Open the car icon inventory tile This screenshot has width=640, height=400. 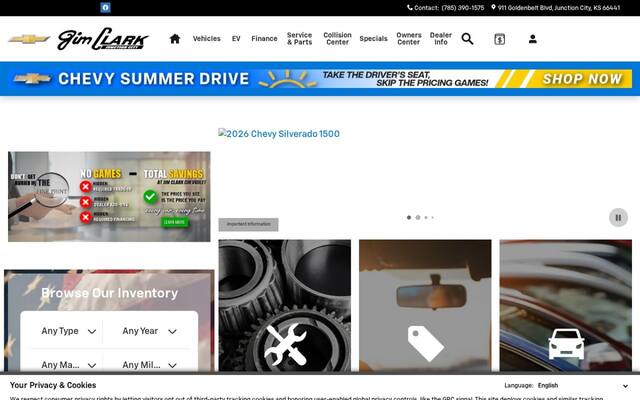(x=566, y=305)
